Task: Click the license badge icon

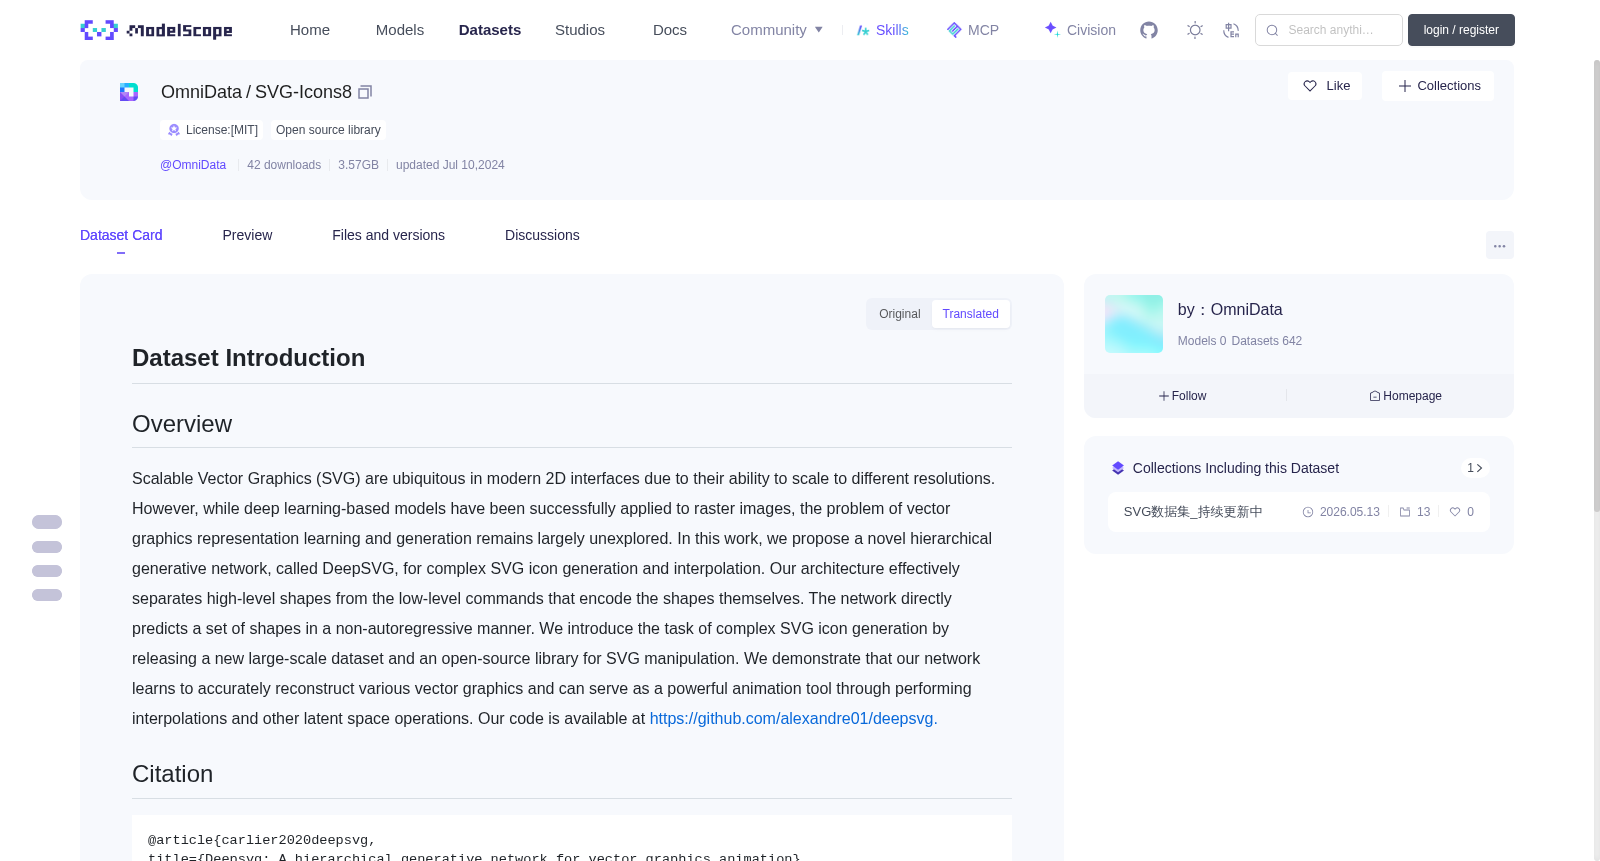Action: pos(174,130)
